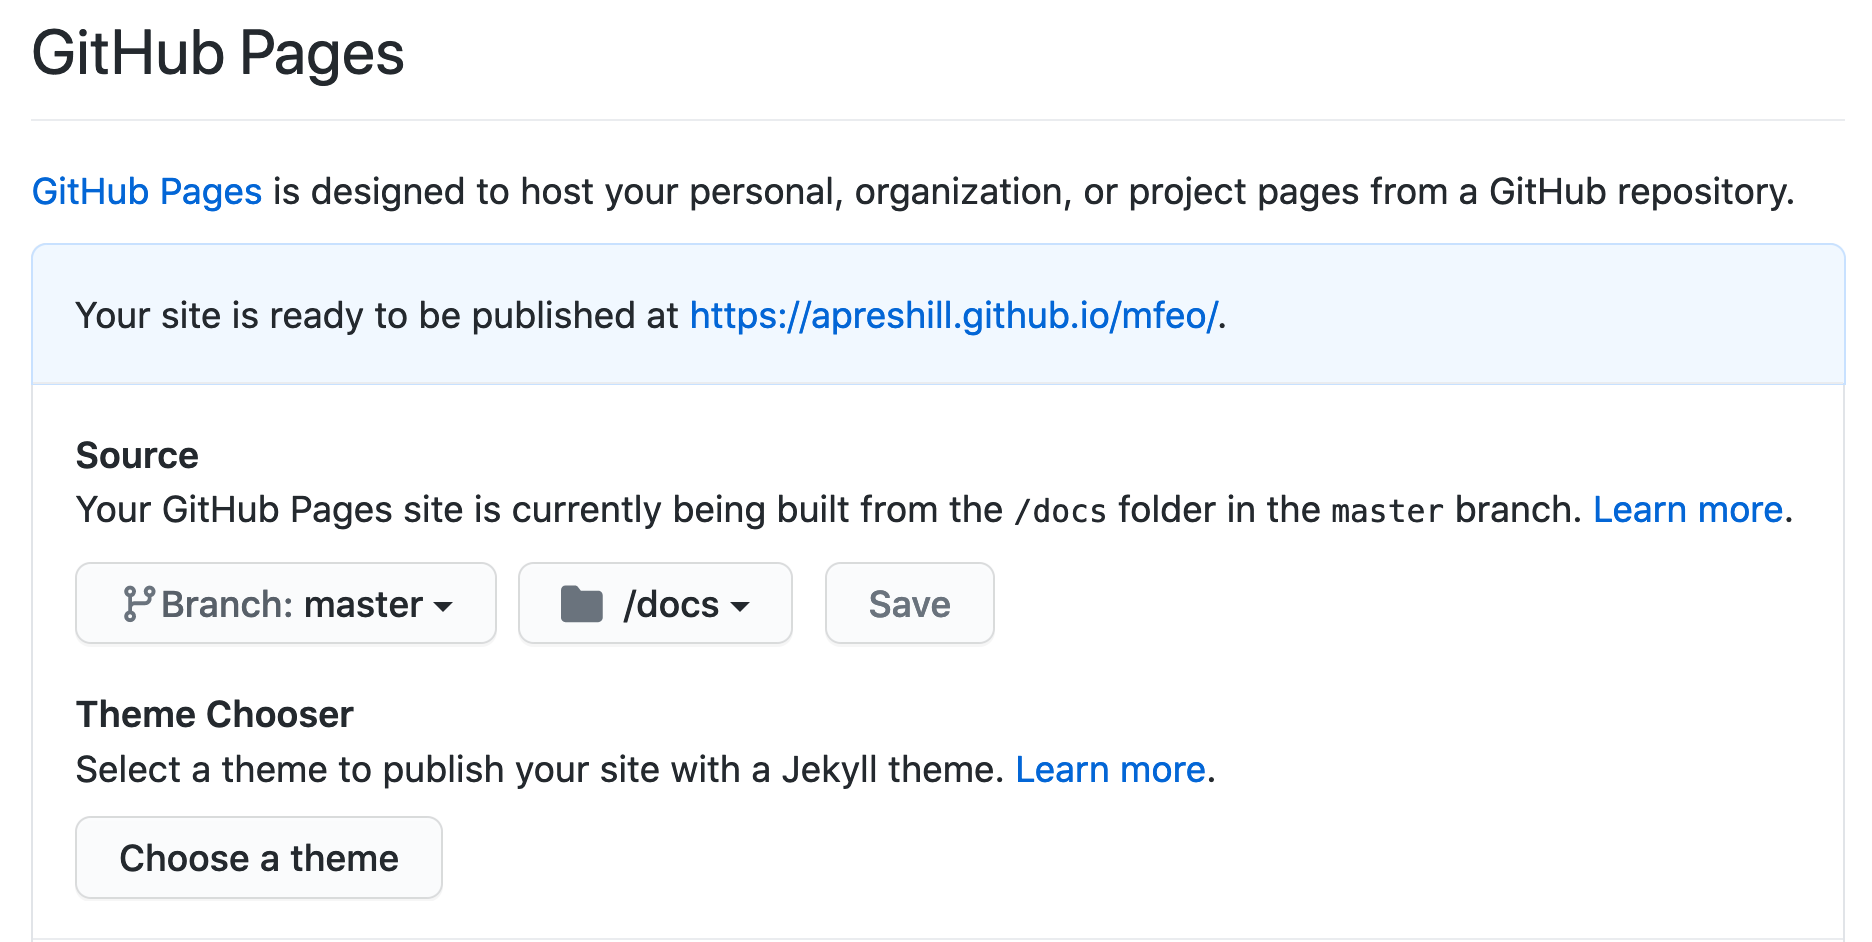Click the caret arrow next to /docs
1872x942 pixels.
coord(740,606)
